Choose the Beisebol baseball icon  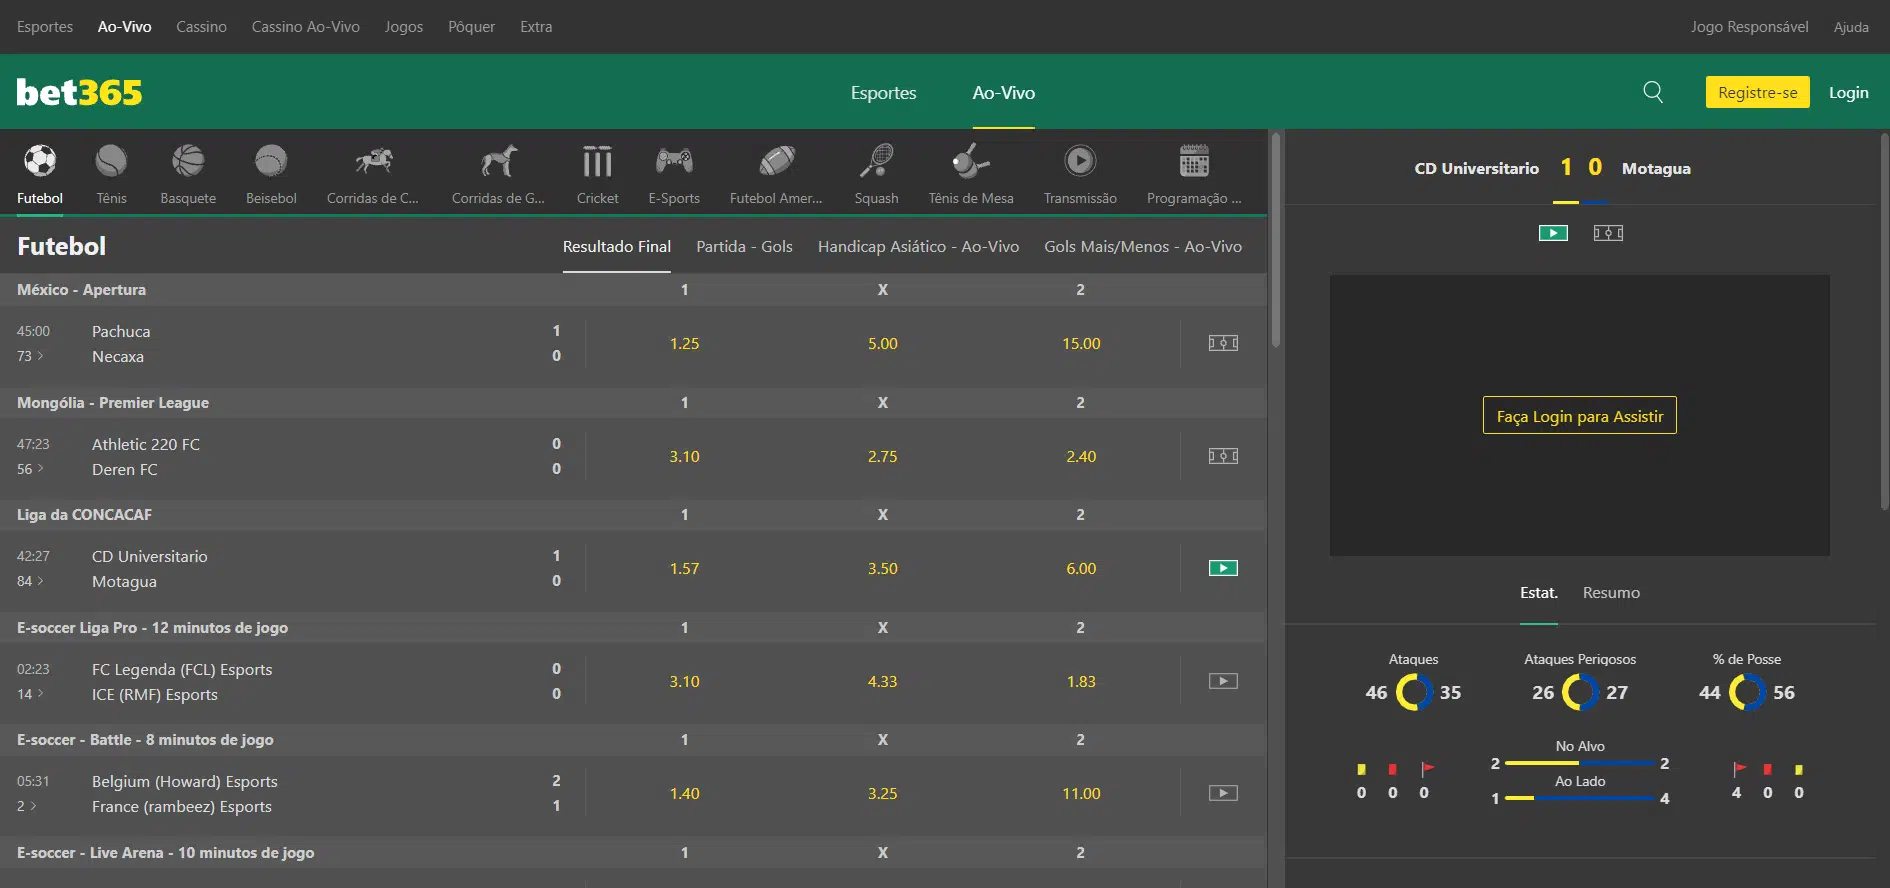point(271,161)
